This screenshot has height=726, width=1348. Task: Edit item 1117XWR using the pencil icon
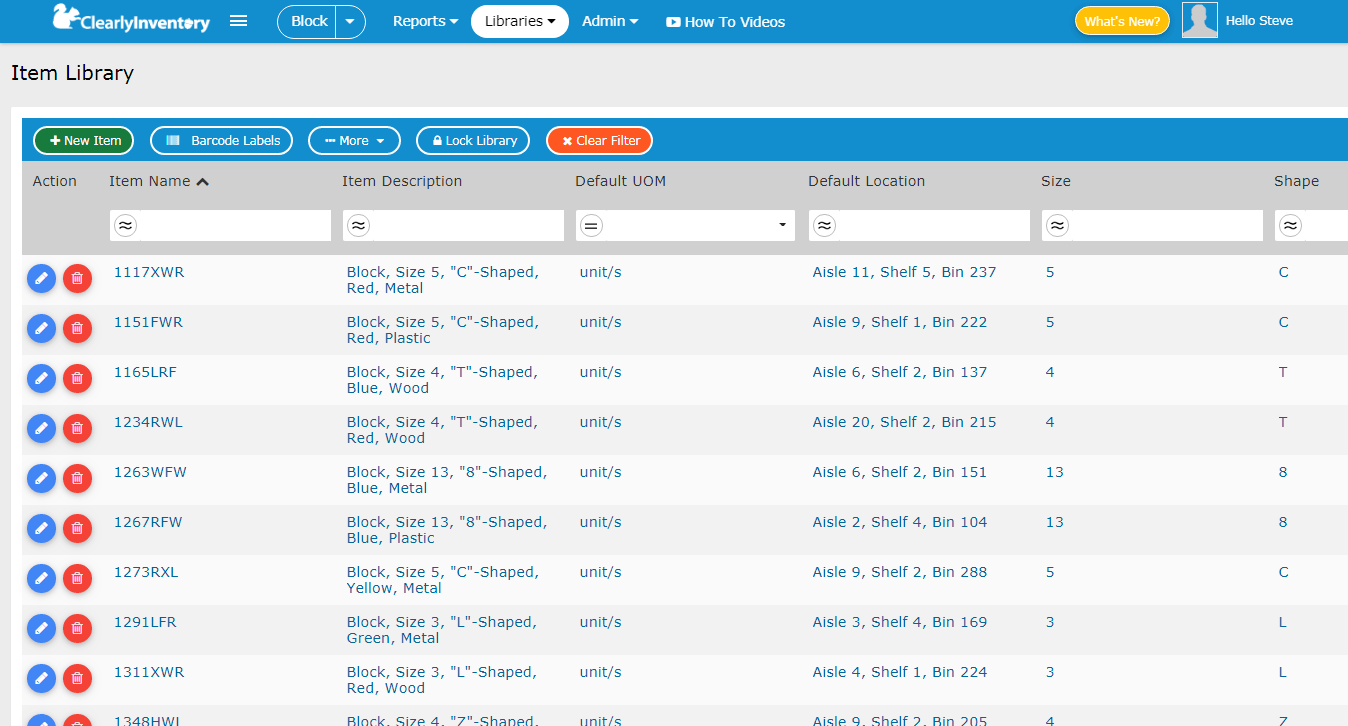point(41,278)
